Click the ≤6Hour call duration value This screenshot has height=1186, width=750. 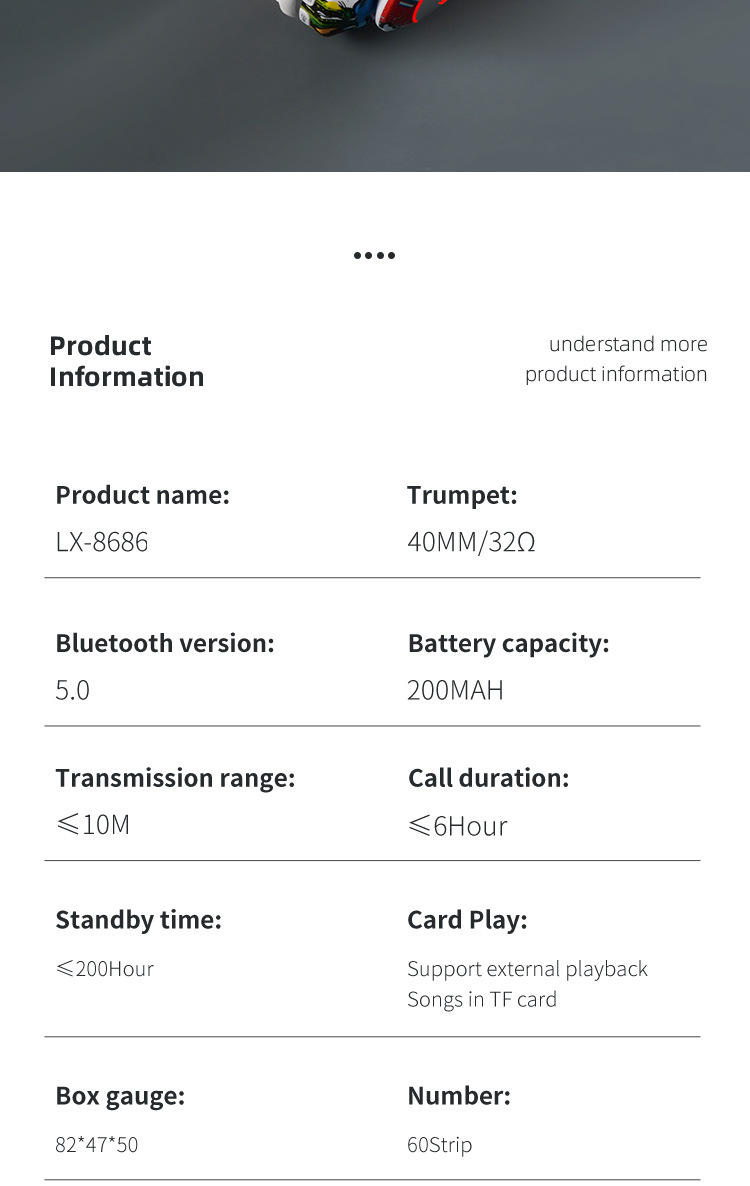click(457, 826)
